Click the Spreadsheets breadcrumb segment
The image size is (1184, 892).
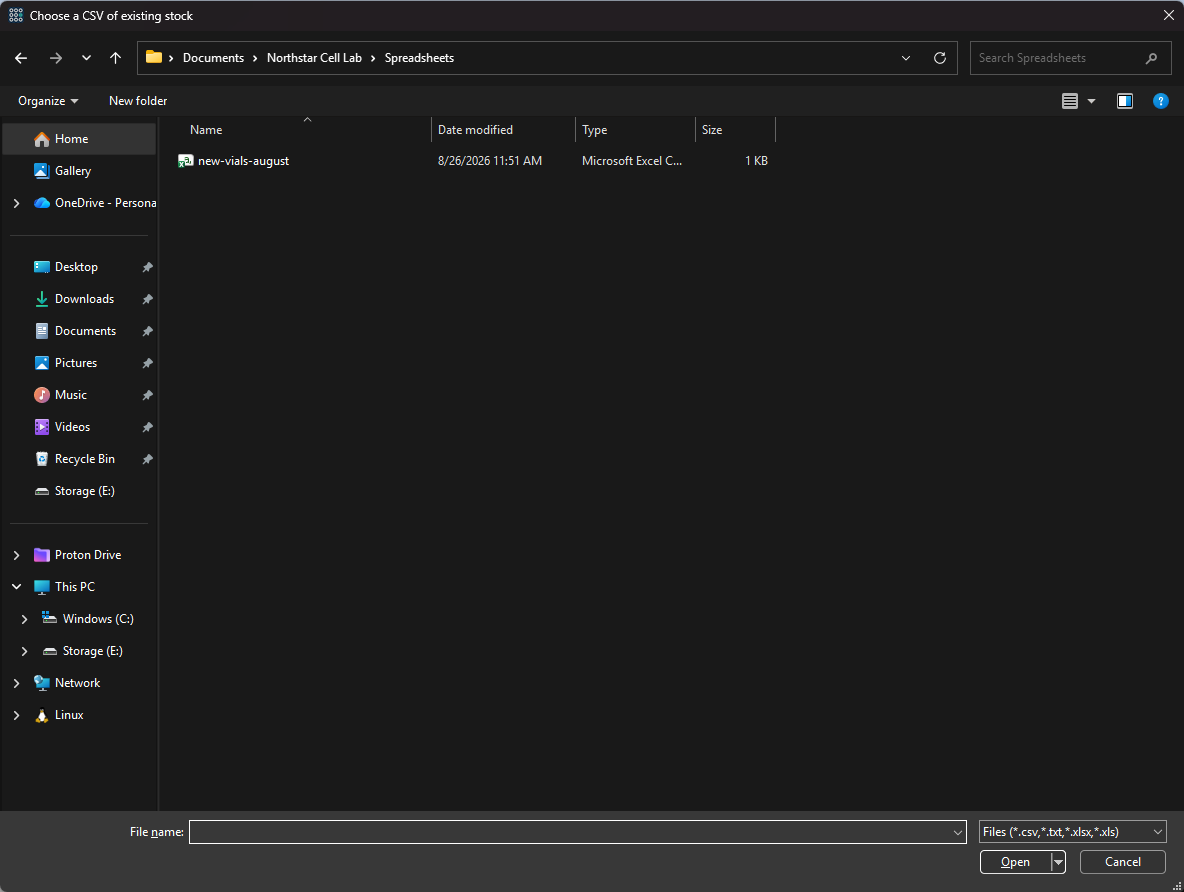(419, 58)
